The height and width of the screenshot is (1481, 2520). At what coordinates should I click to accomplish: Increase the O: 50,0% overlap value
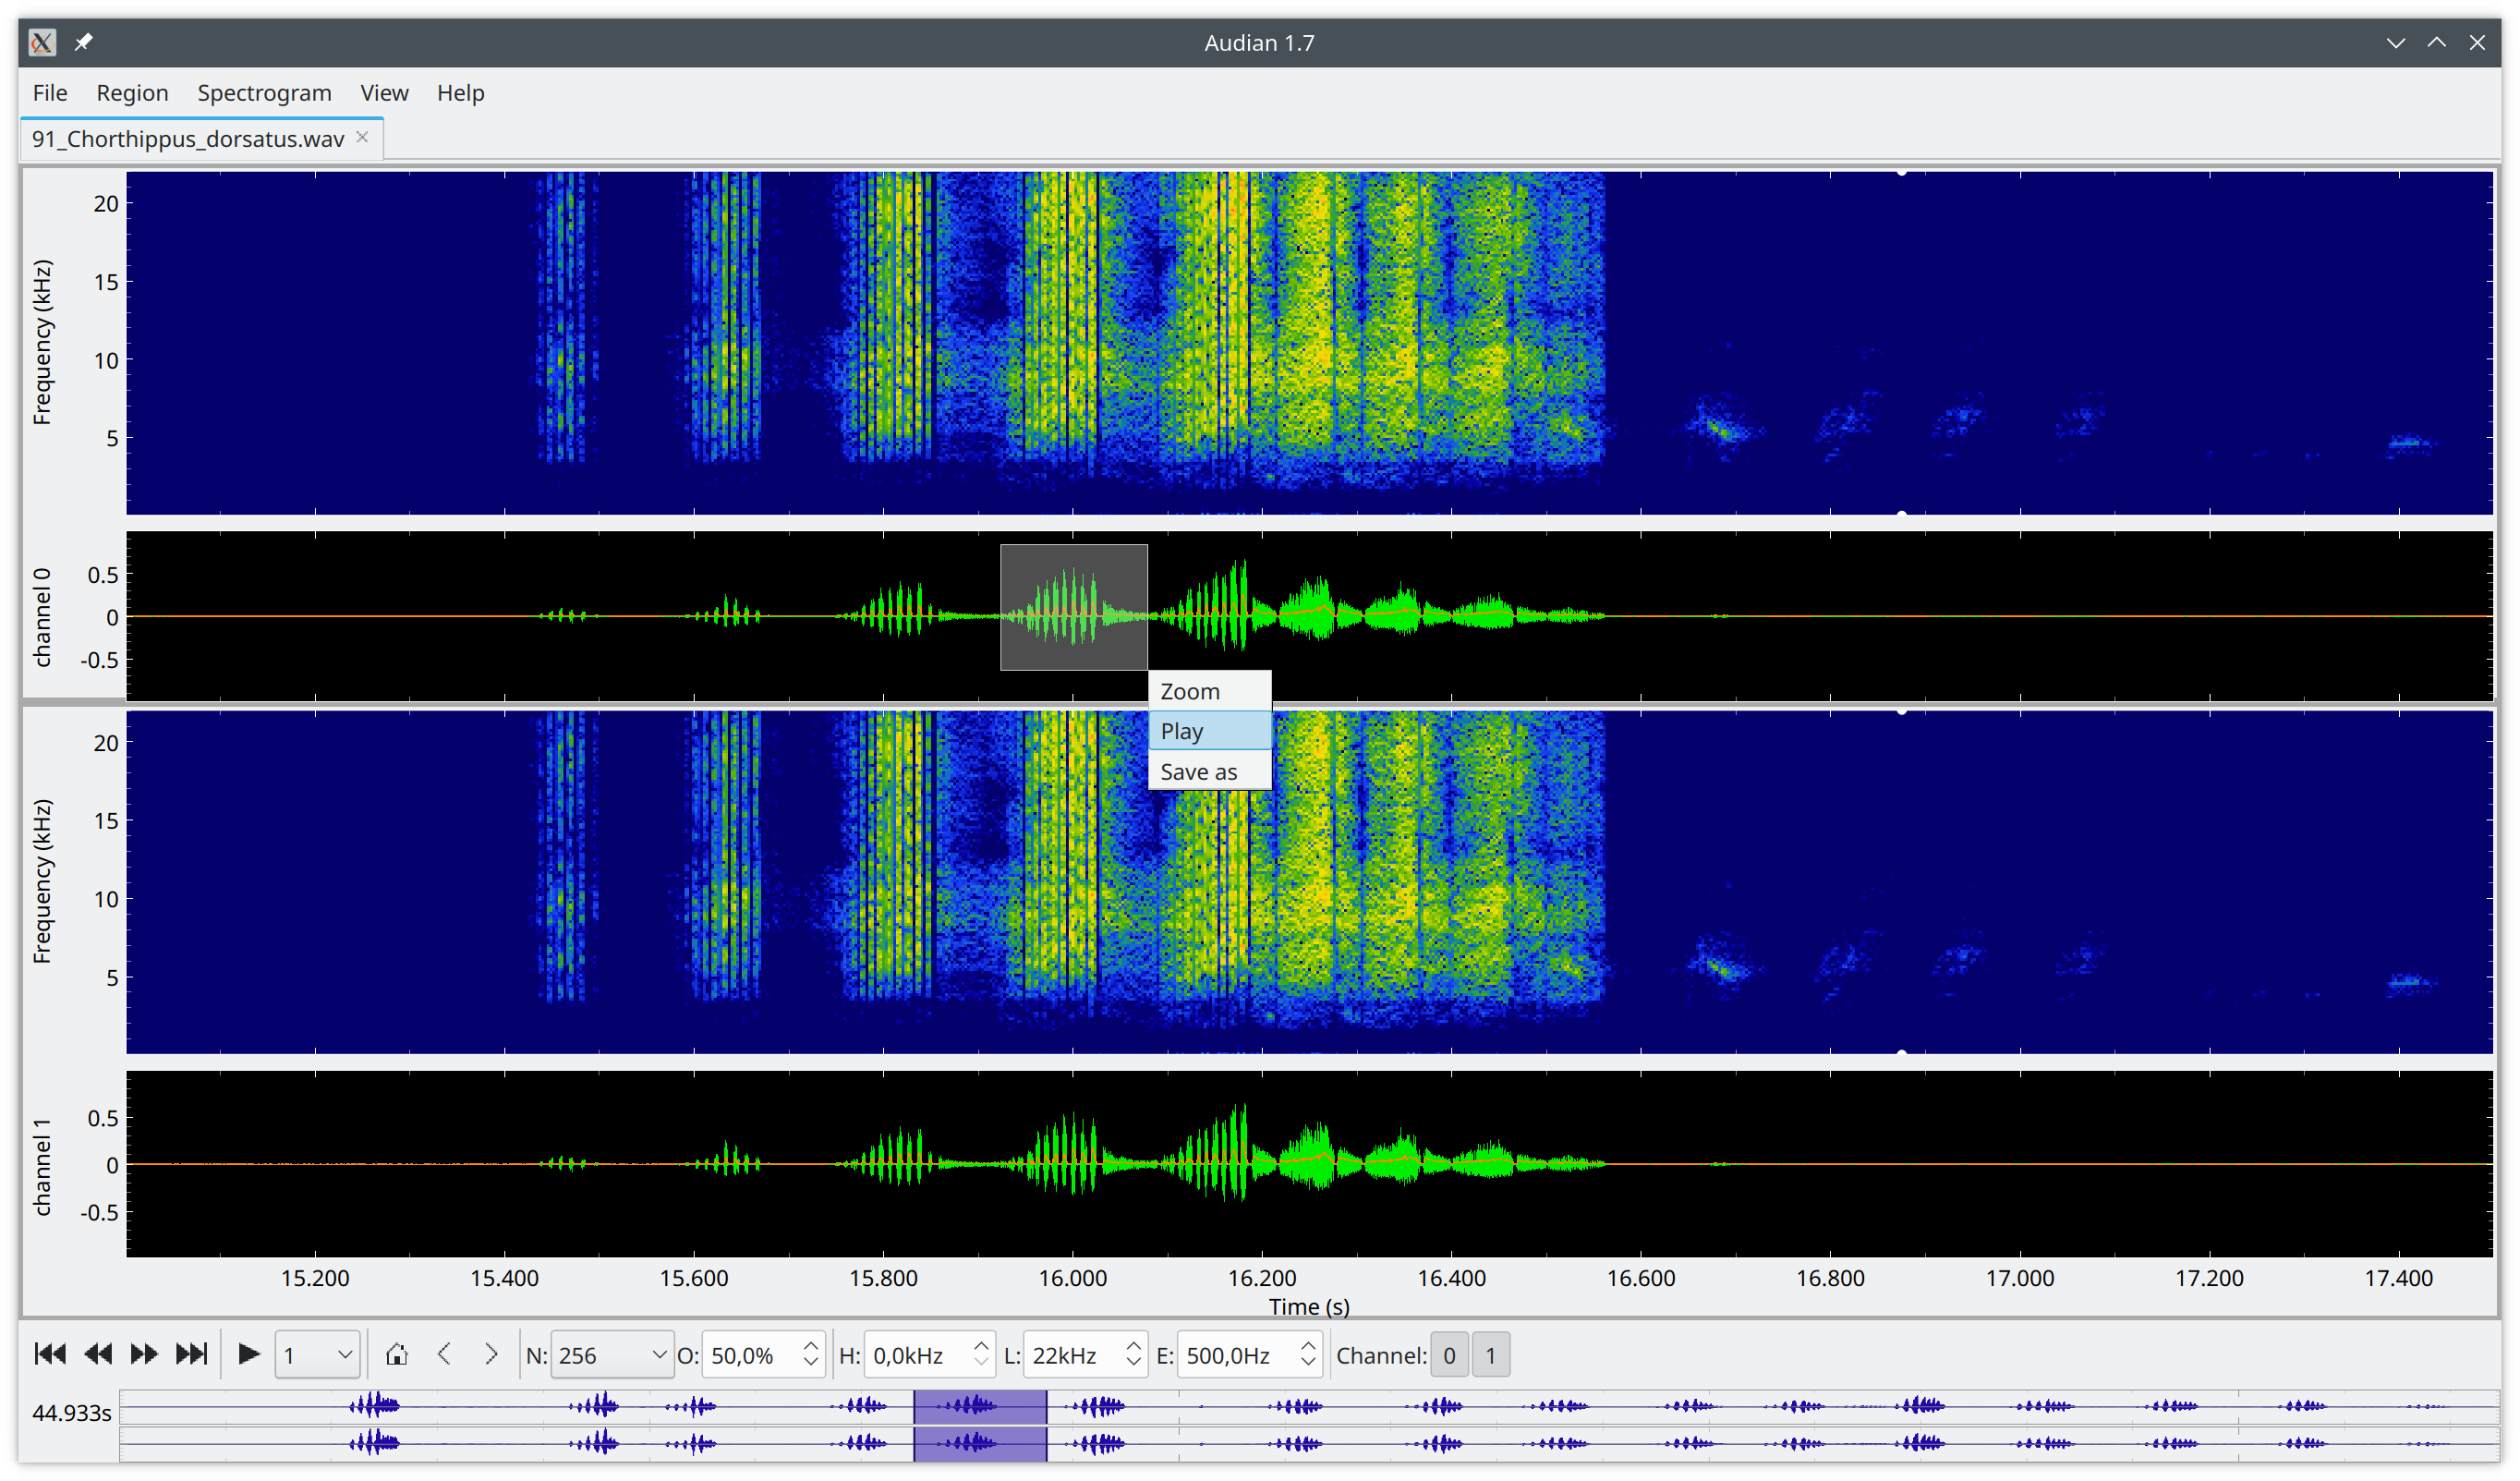pos(811,1345)
